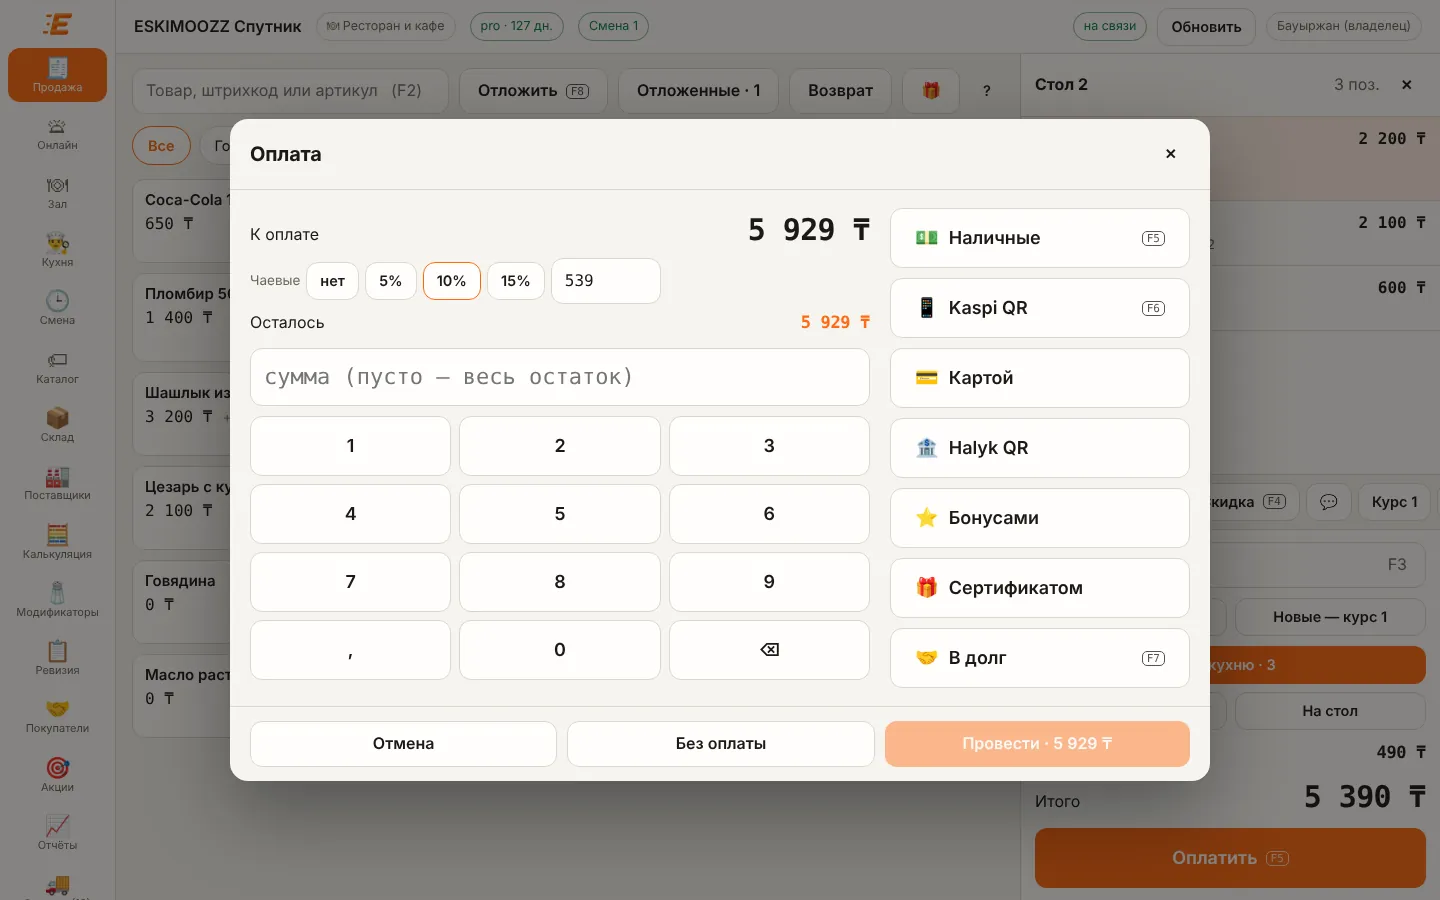Pay with Наличные (cash)
Image resolution: width=1440 pixels, height=900 pixels.
1040,238
